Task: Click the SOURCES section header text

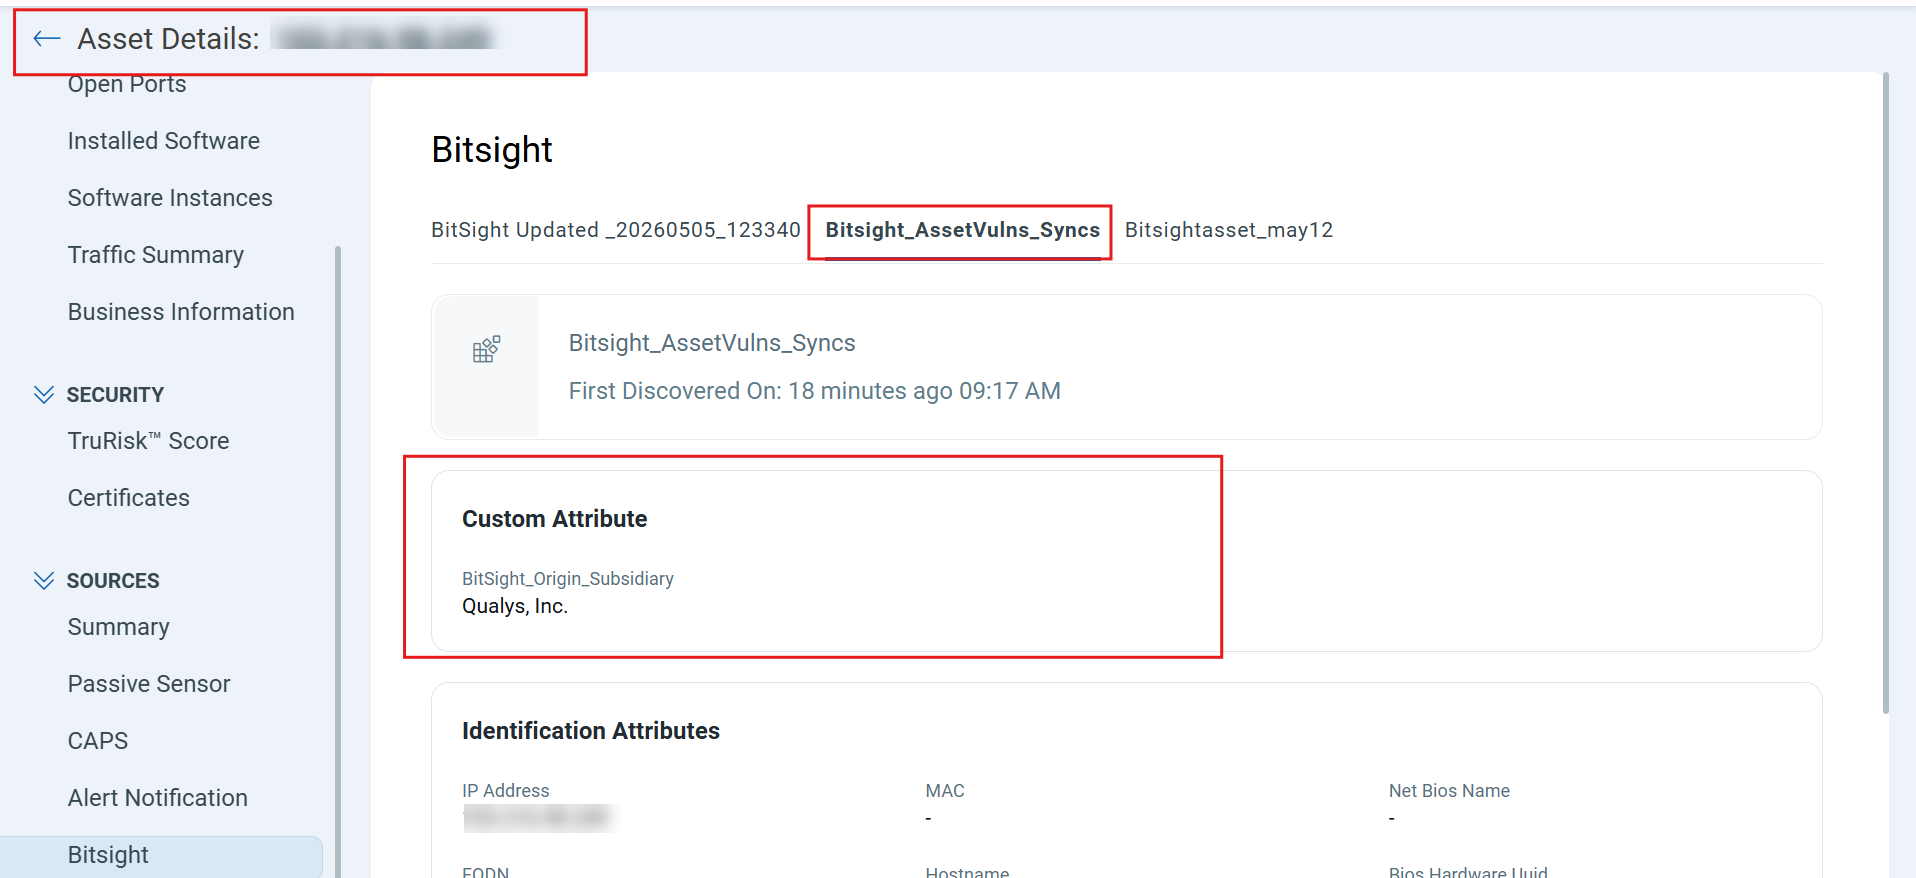Action: pos(113,581)
